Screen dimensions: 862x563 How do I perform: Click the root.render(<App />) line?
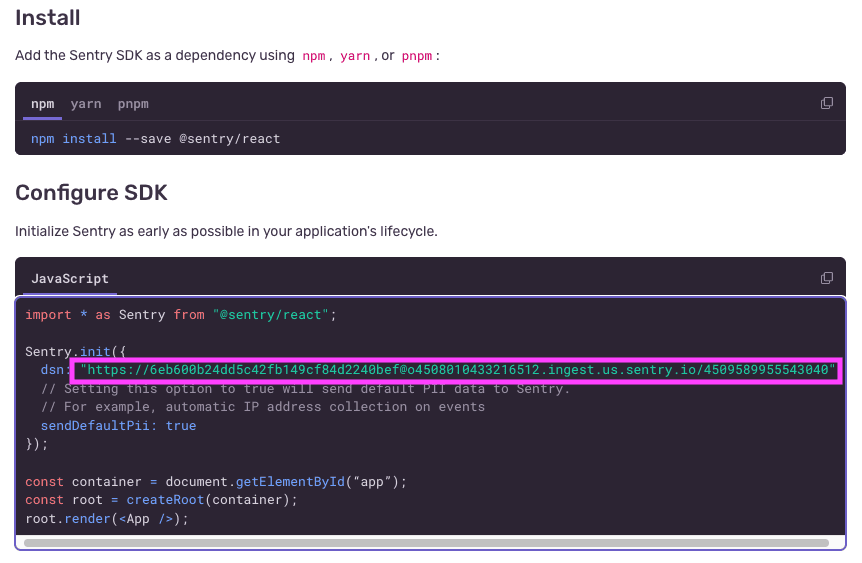(x=106, y=519)
